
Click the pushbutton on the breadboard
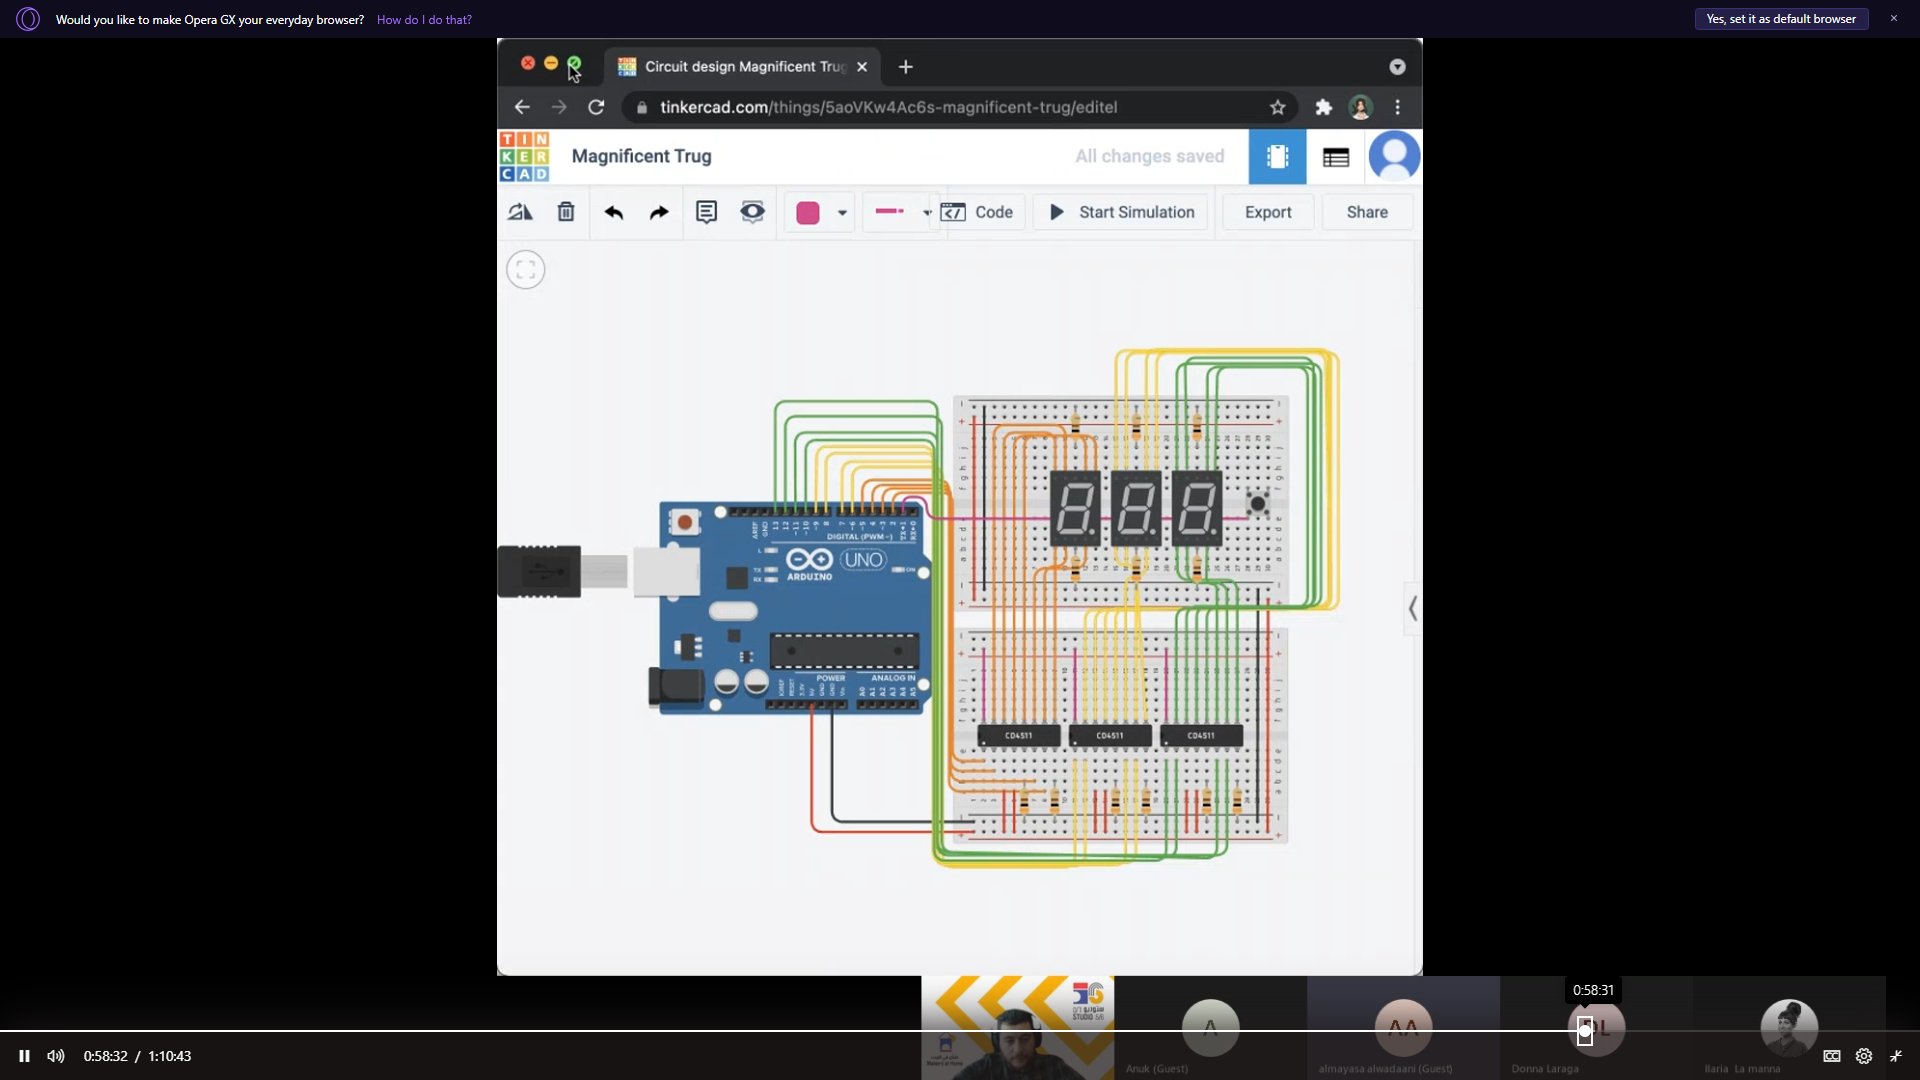(1258, 504)
